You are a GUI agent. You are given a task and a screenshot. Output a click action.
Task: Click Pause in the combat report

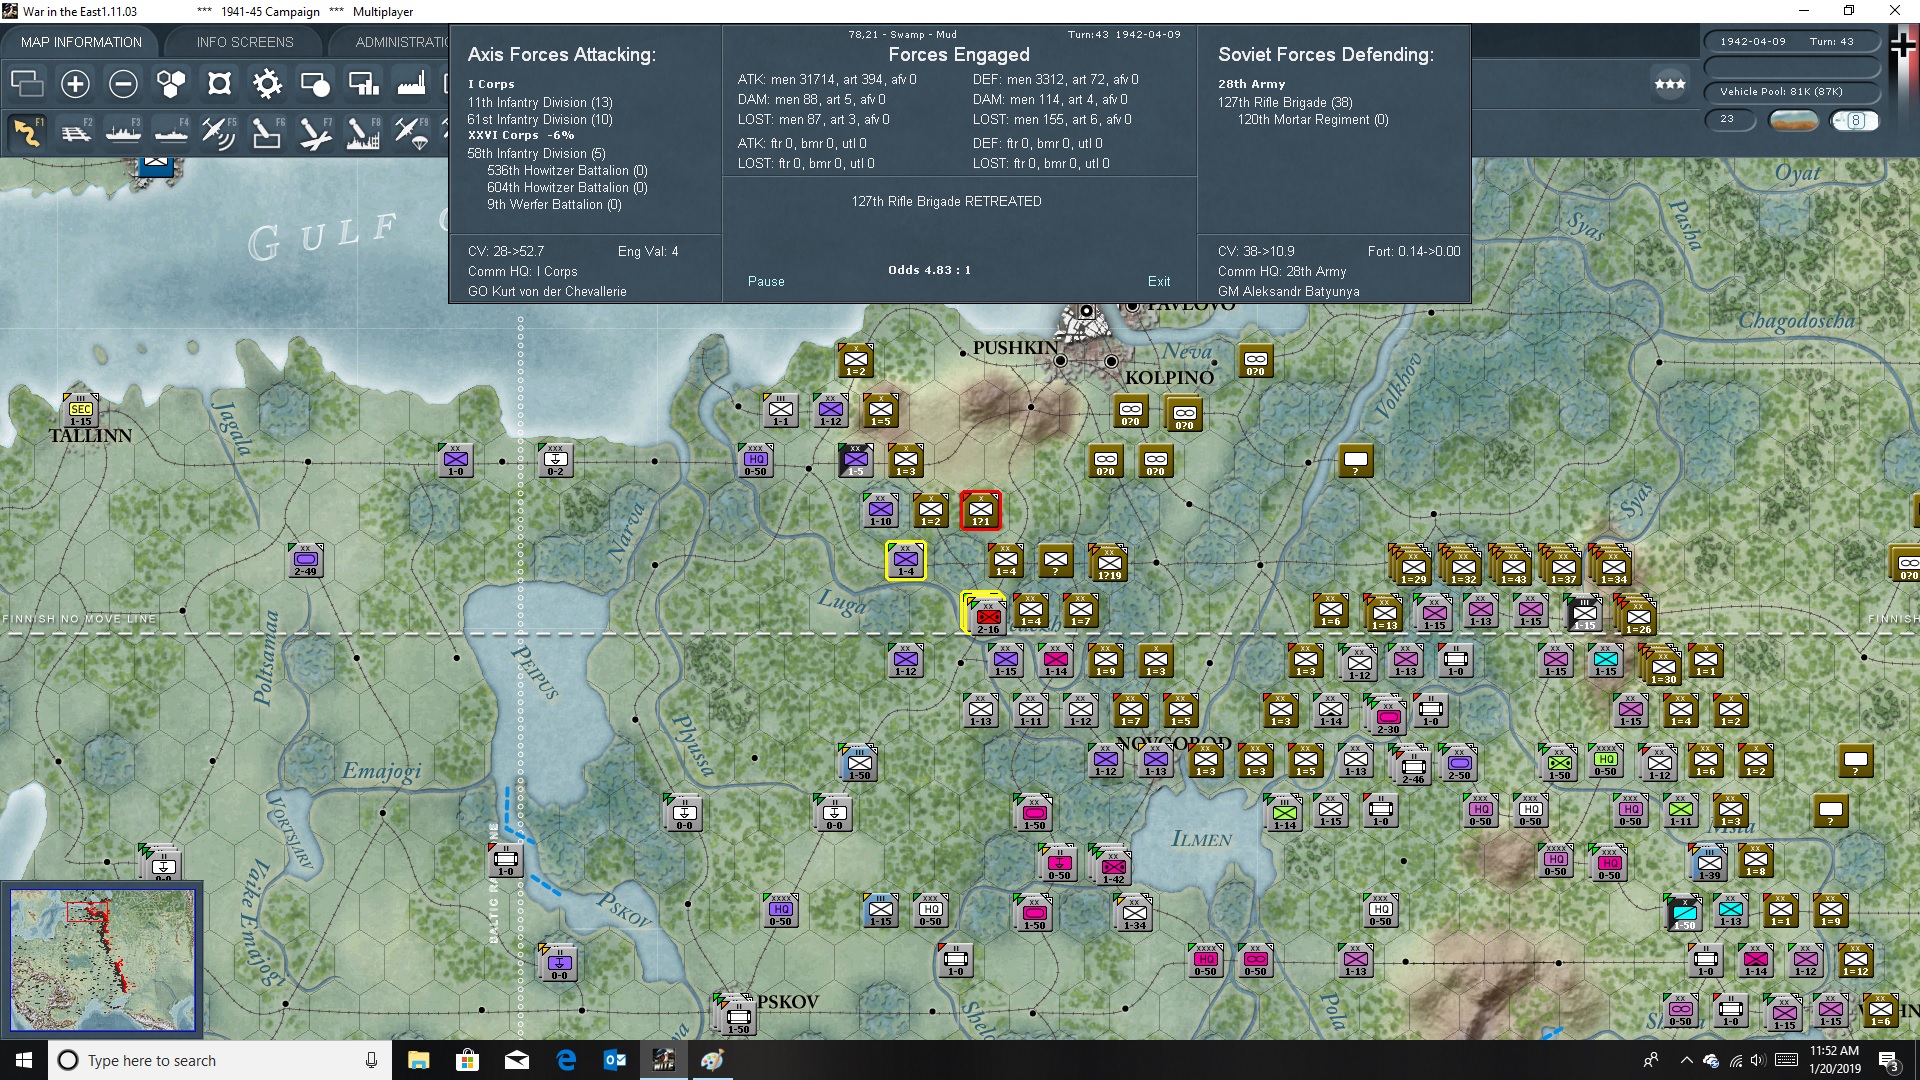[x=766, y=281]
